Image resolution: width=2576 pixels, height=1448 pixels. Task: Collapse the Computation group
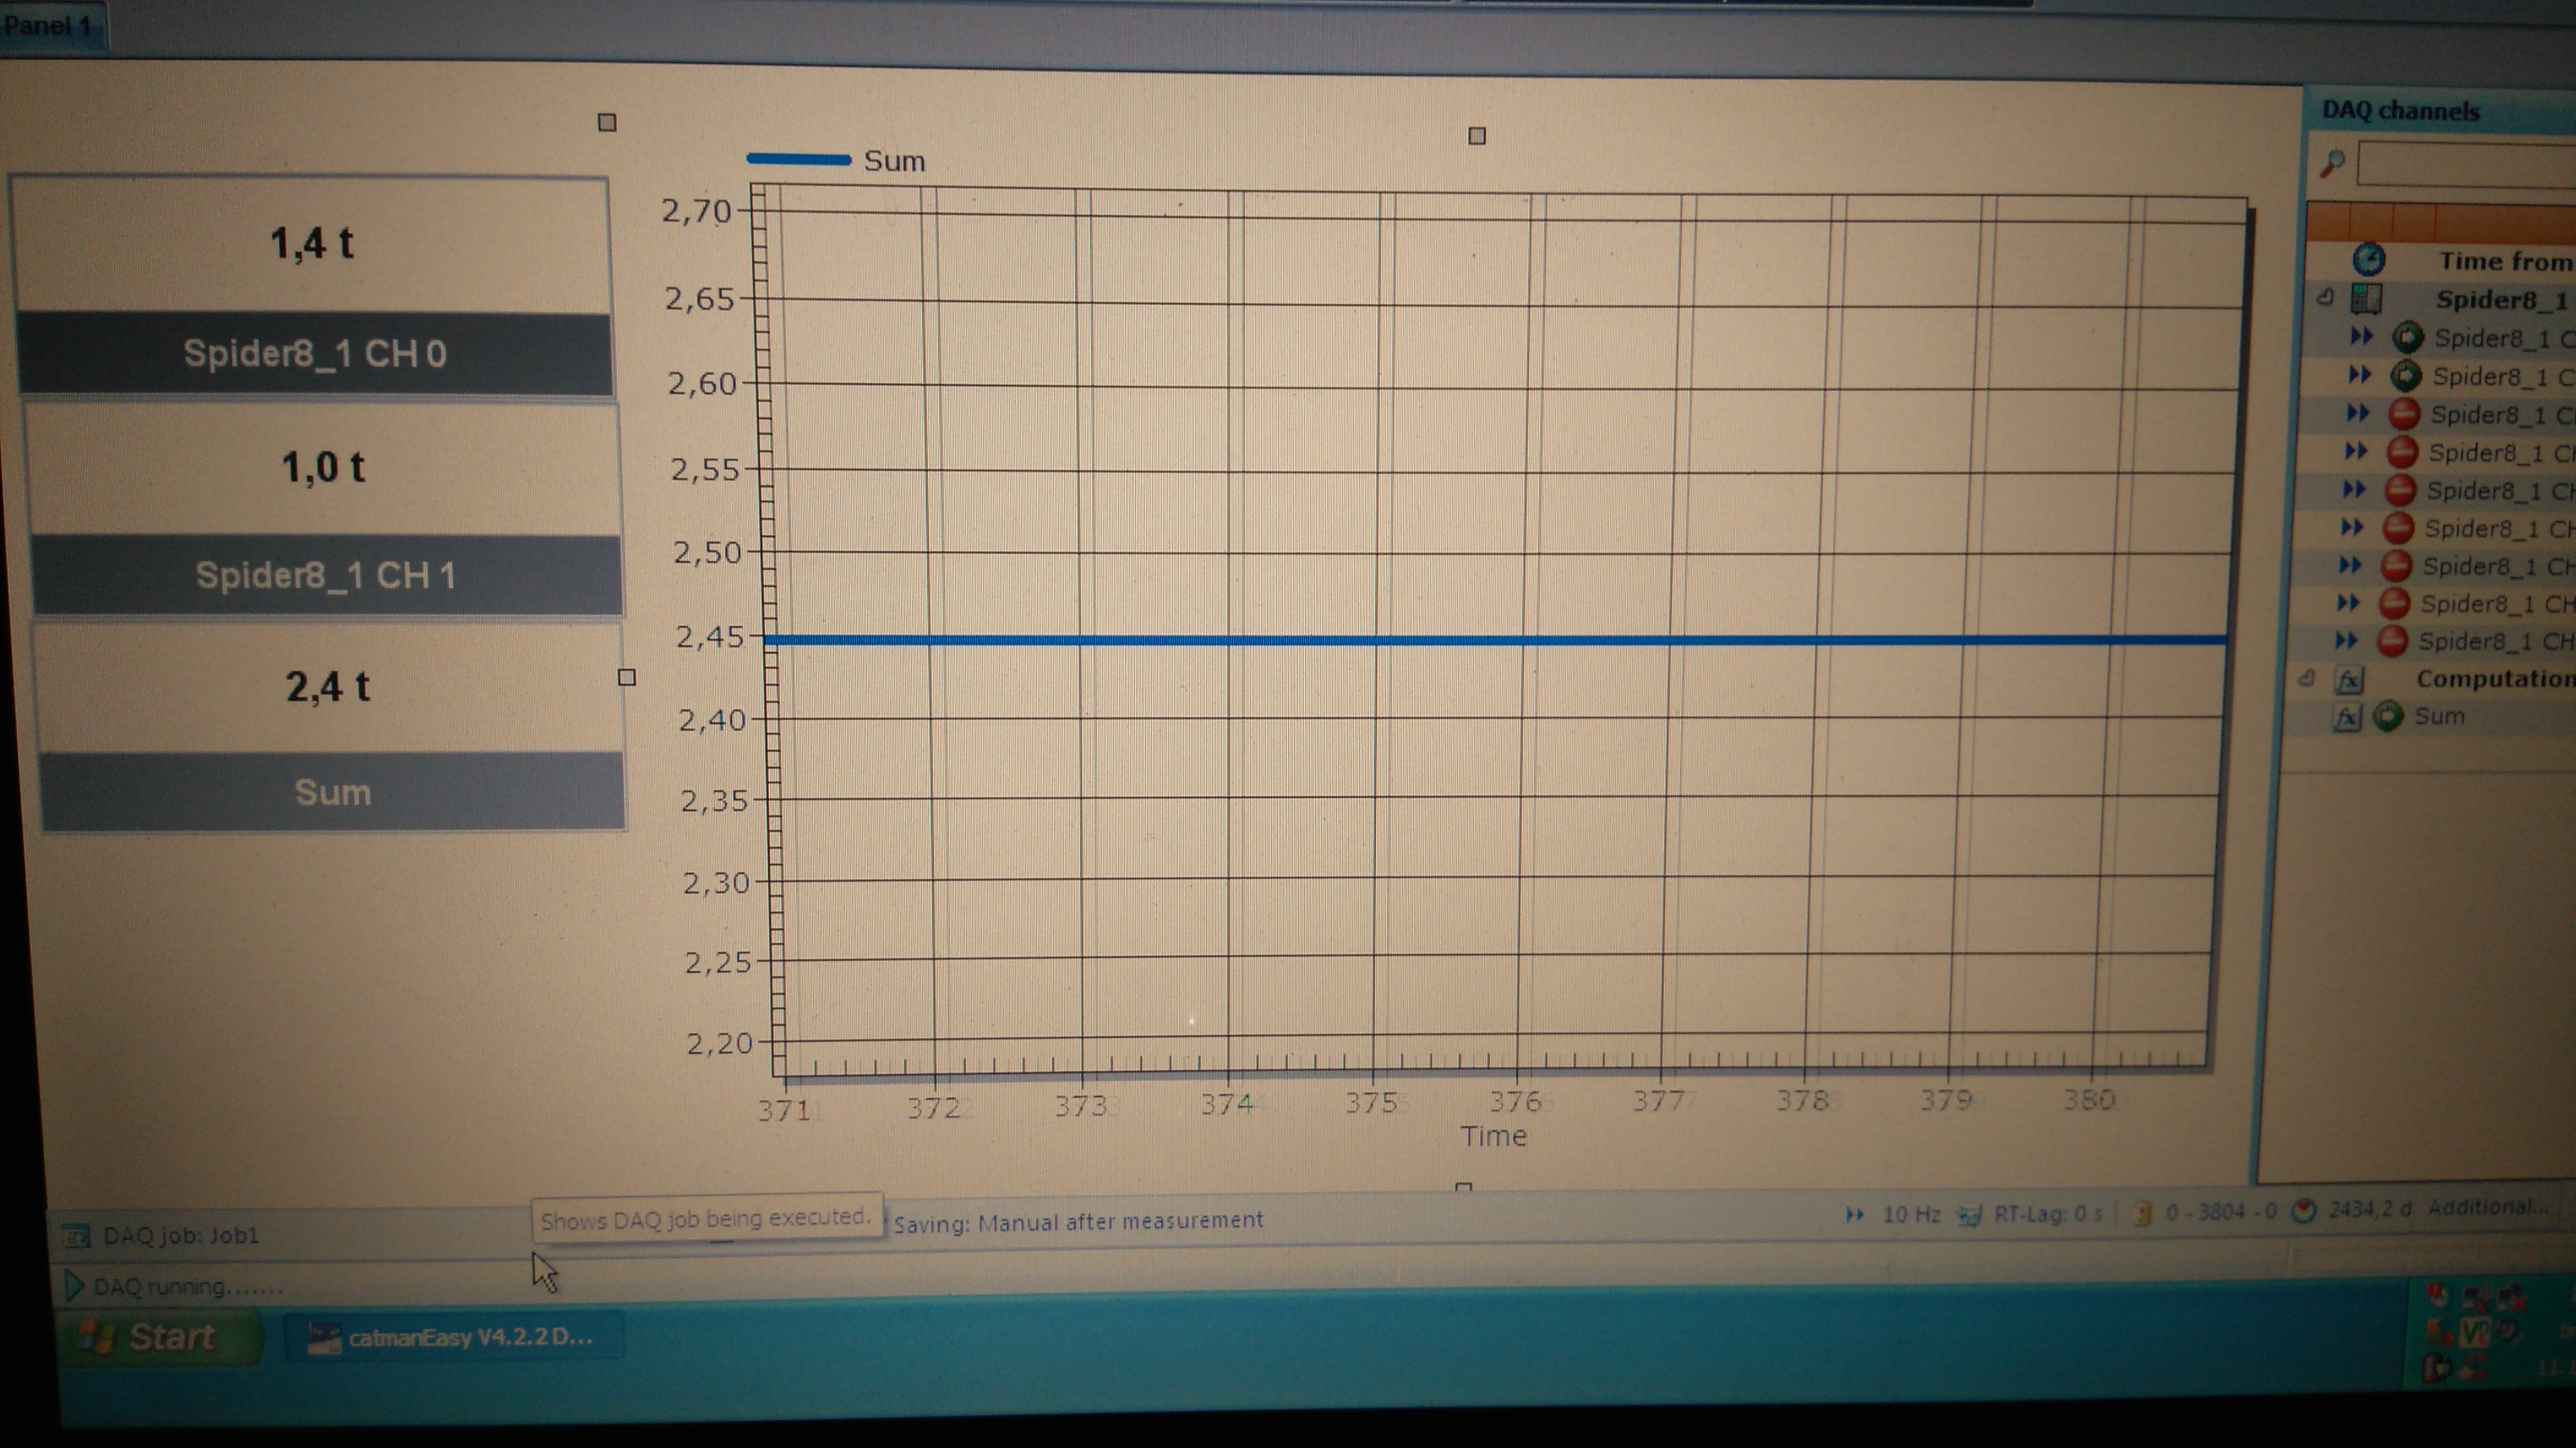point(2307,678)
